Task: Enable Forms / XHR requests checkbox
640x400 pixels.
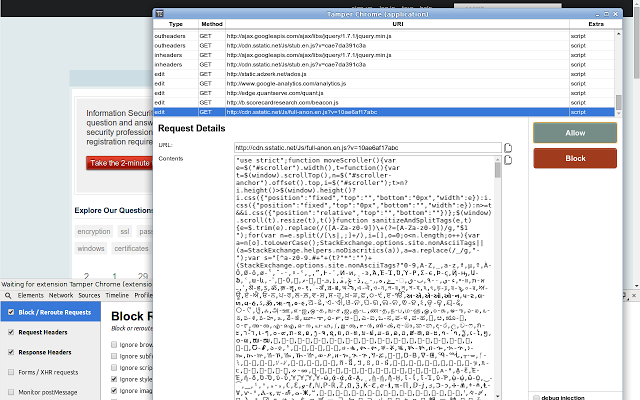Action: (11, 372)
